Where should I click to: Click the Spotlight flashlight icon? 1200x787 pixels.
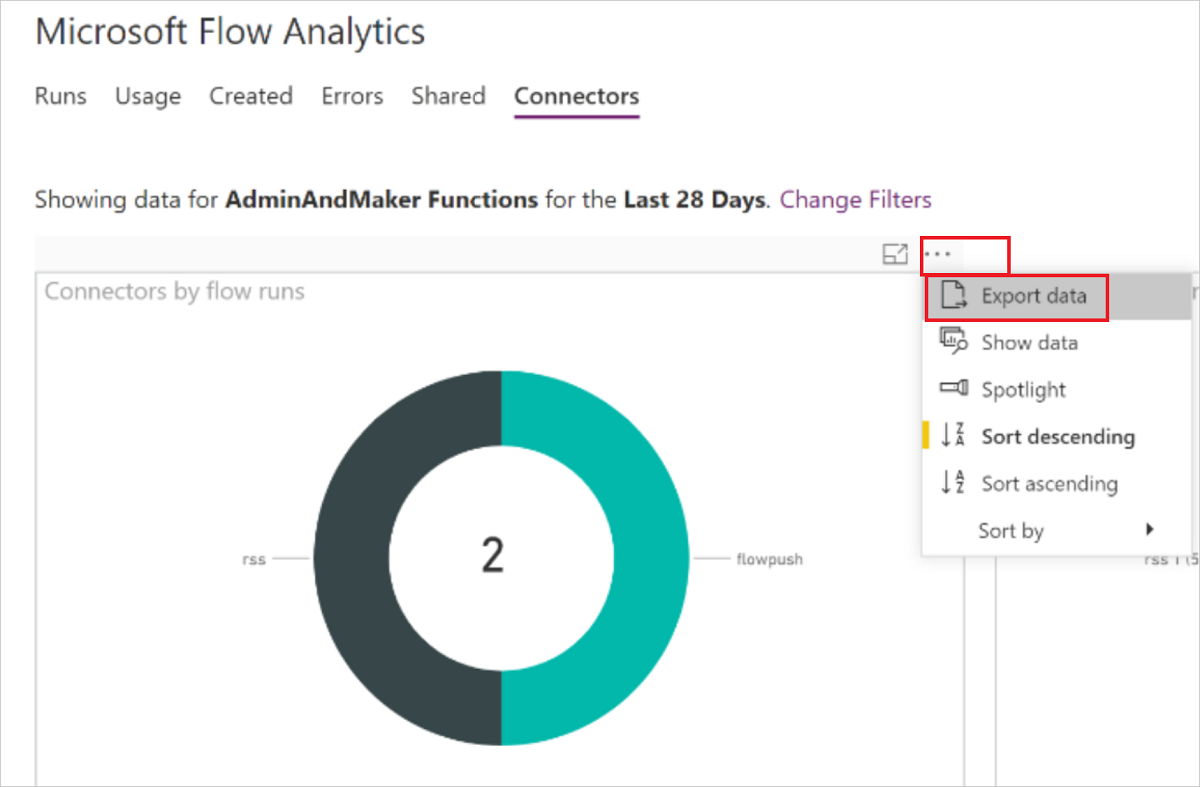(x=954, y=389)
